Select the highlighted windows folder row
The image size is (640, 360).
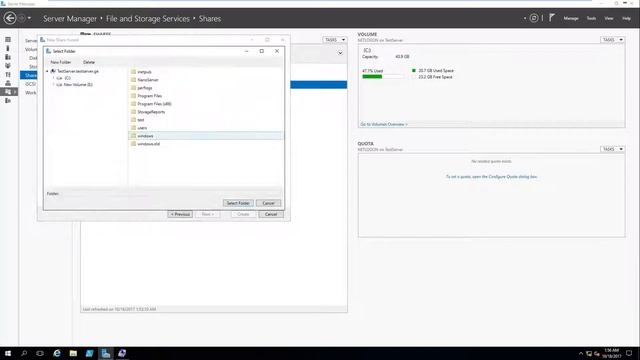(206, 136)
